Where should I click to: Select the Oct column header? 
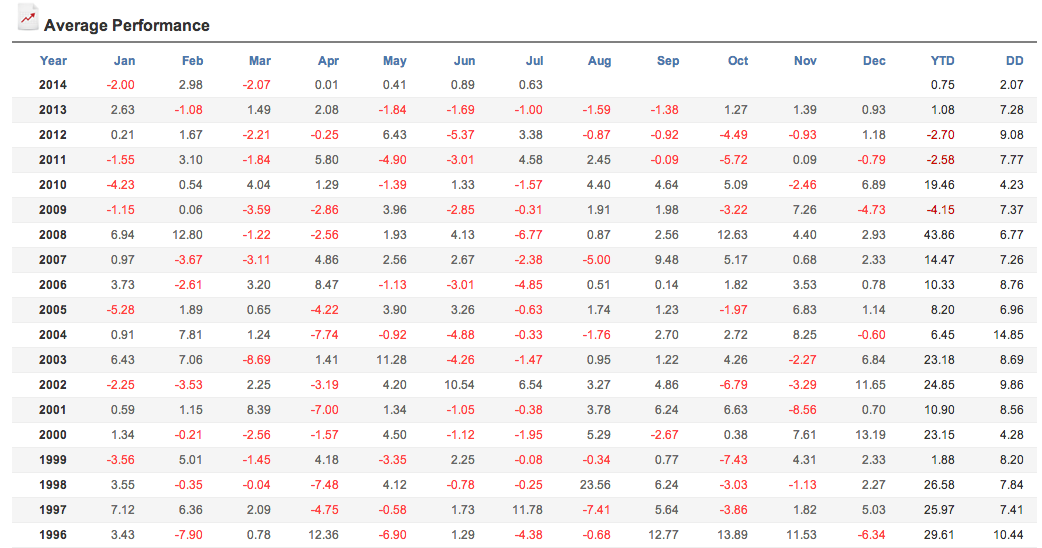click(738, 60)
